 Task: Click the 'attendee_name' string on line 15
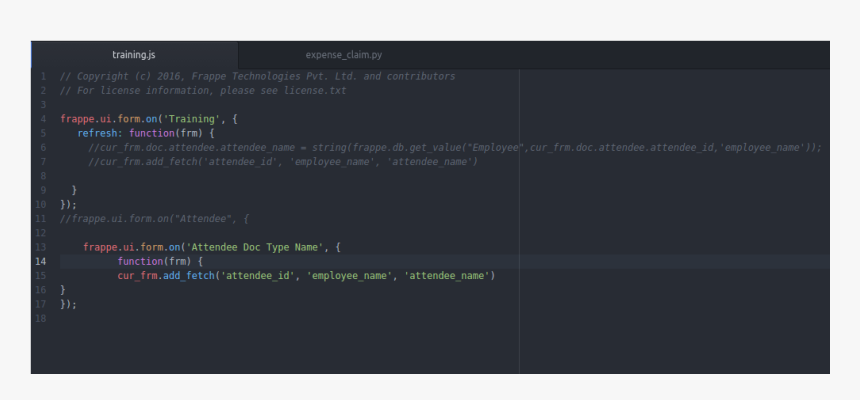click(447, 276)
